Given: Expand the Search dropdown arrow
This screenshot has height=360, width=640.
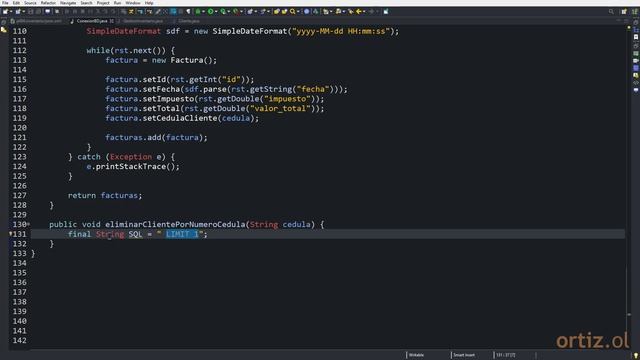Looking at the screenshot, I should pyautogui.click(x=298, y=11).
